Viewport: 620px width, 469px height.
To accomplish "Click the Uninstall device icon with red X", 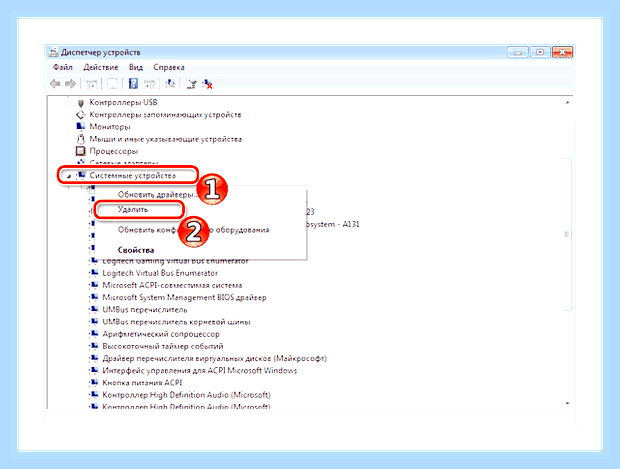I will pyautogui.click(x=208, y=84).
